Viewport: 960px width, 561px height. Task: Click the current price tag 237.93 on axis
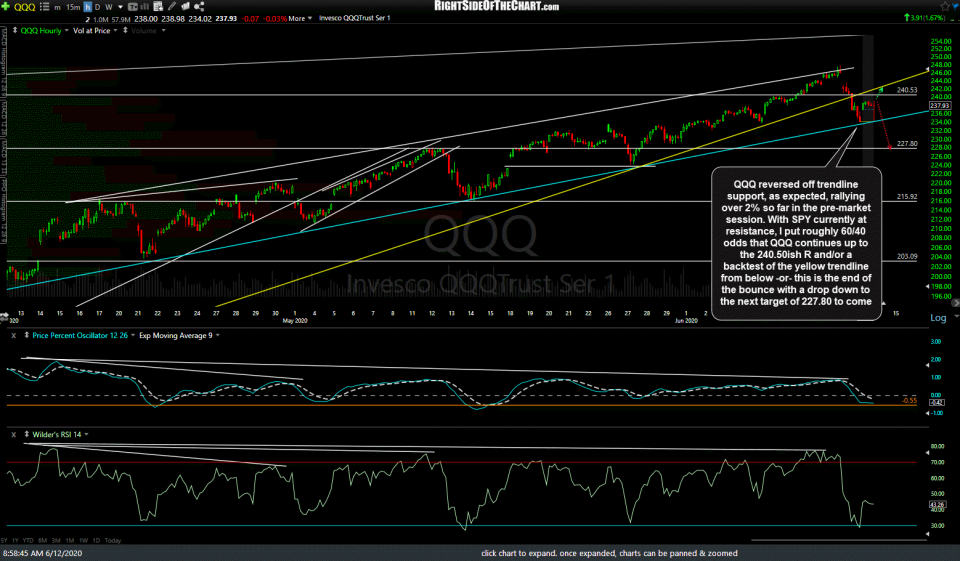click(940, 106)
